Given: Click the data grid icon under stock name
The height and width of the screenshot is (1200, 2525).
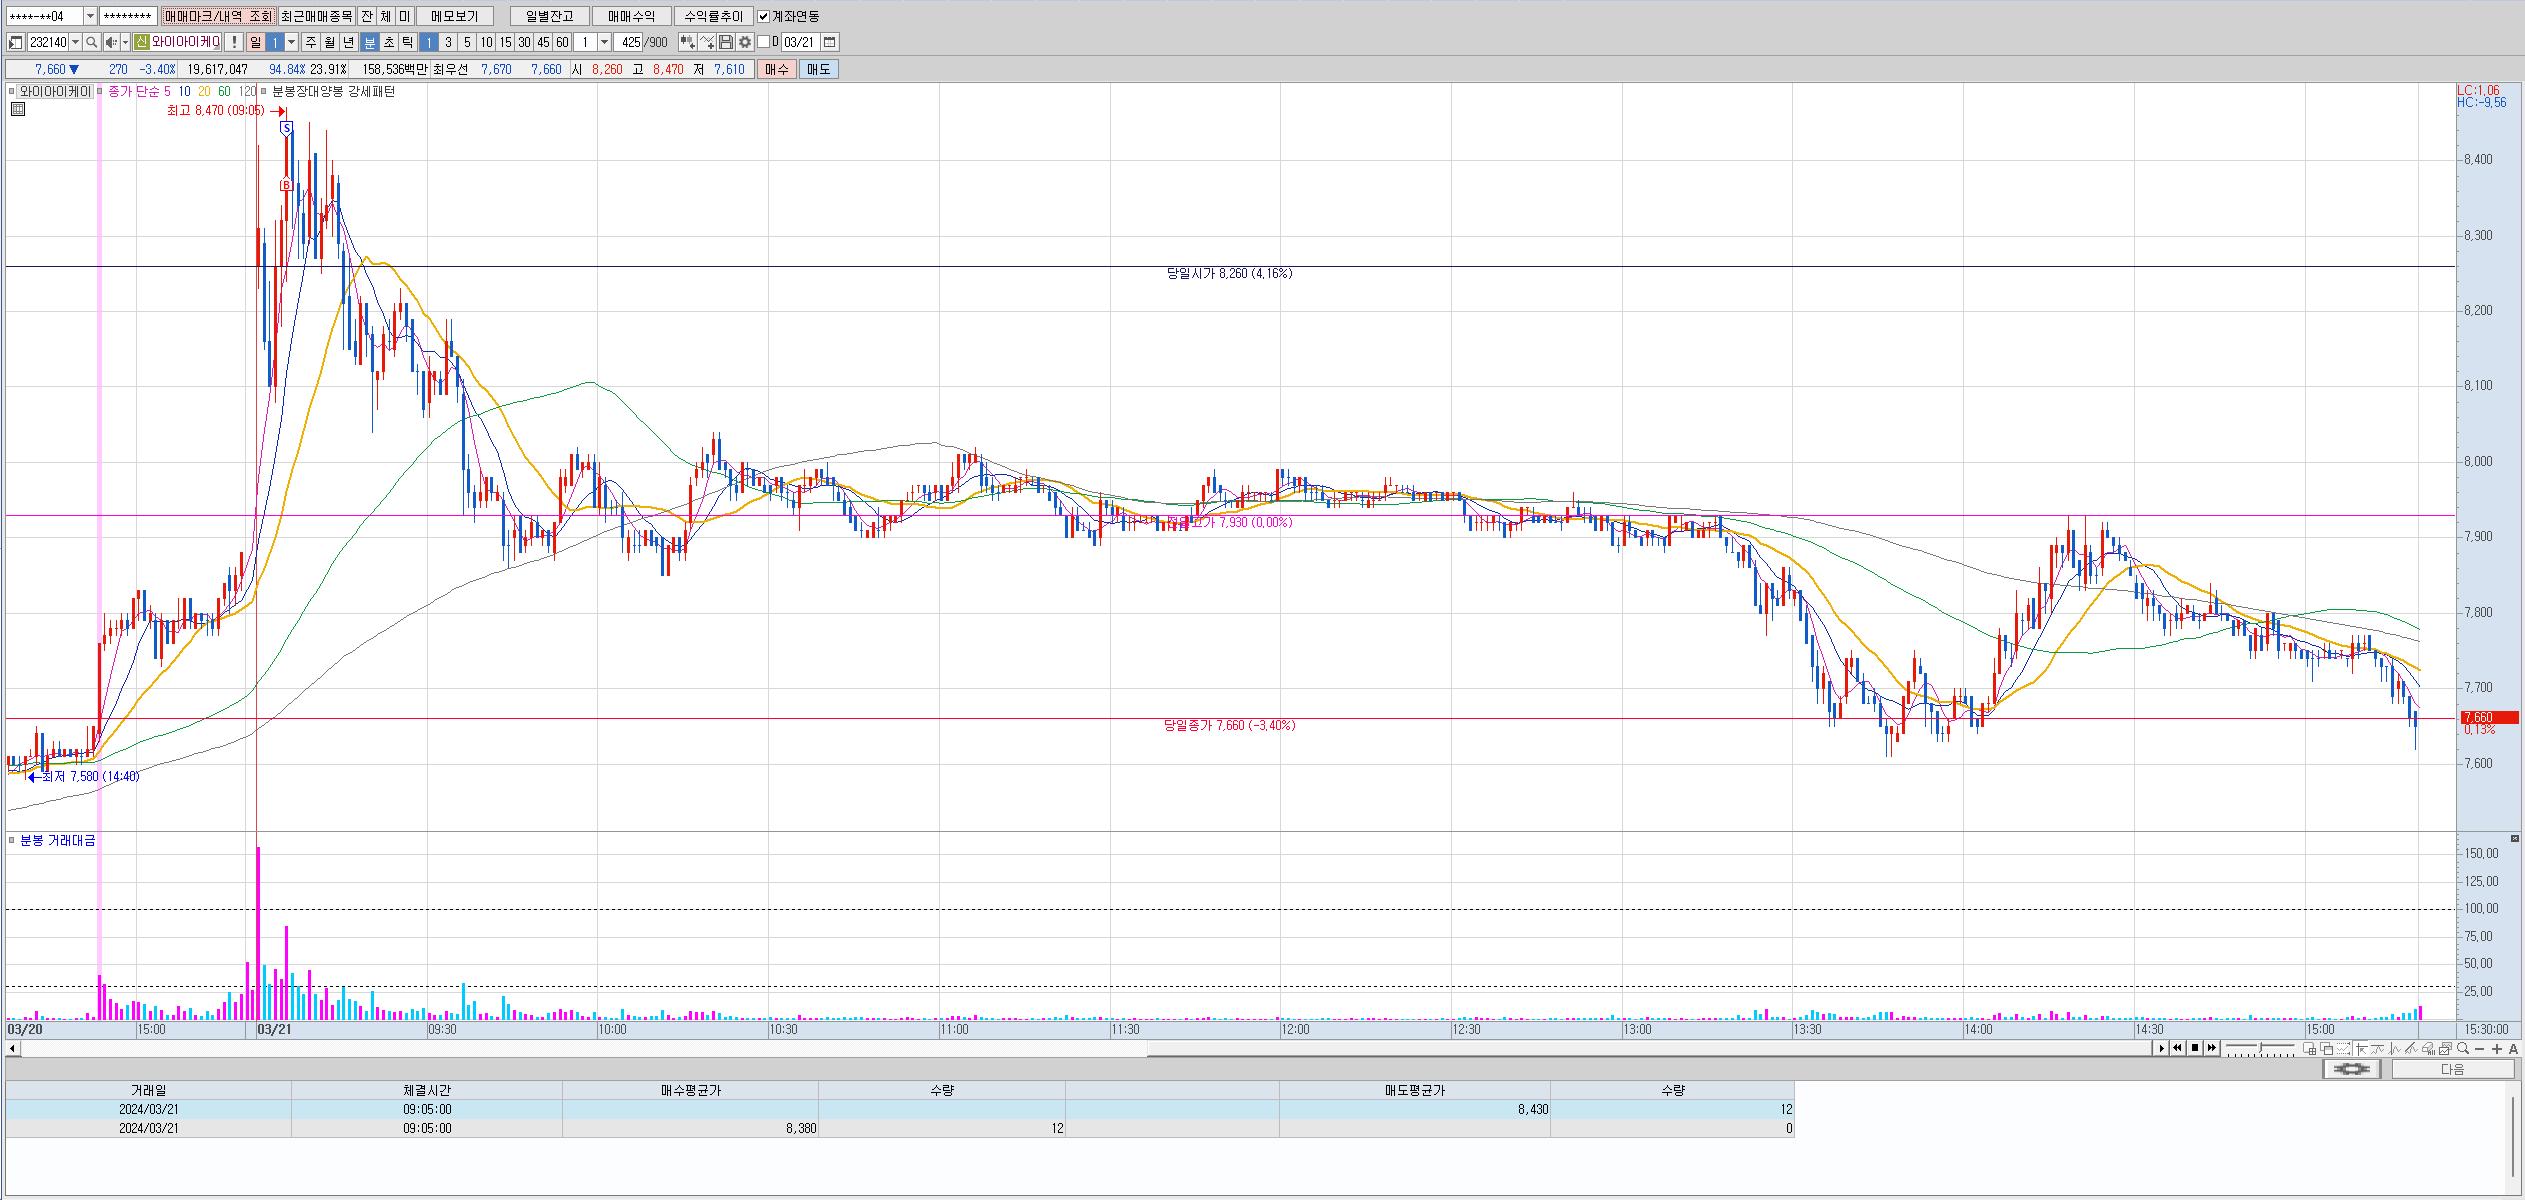Looking at the screenshot, I should tap(17, 109).
